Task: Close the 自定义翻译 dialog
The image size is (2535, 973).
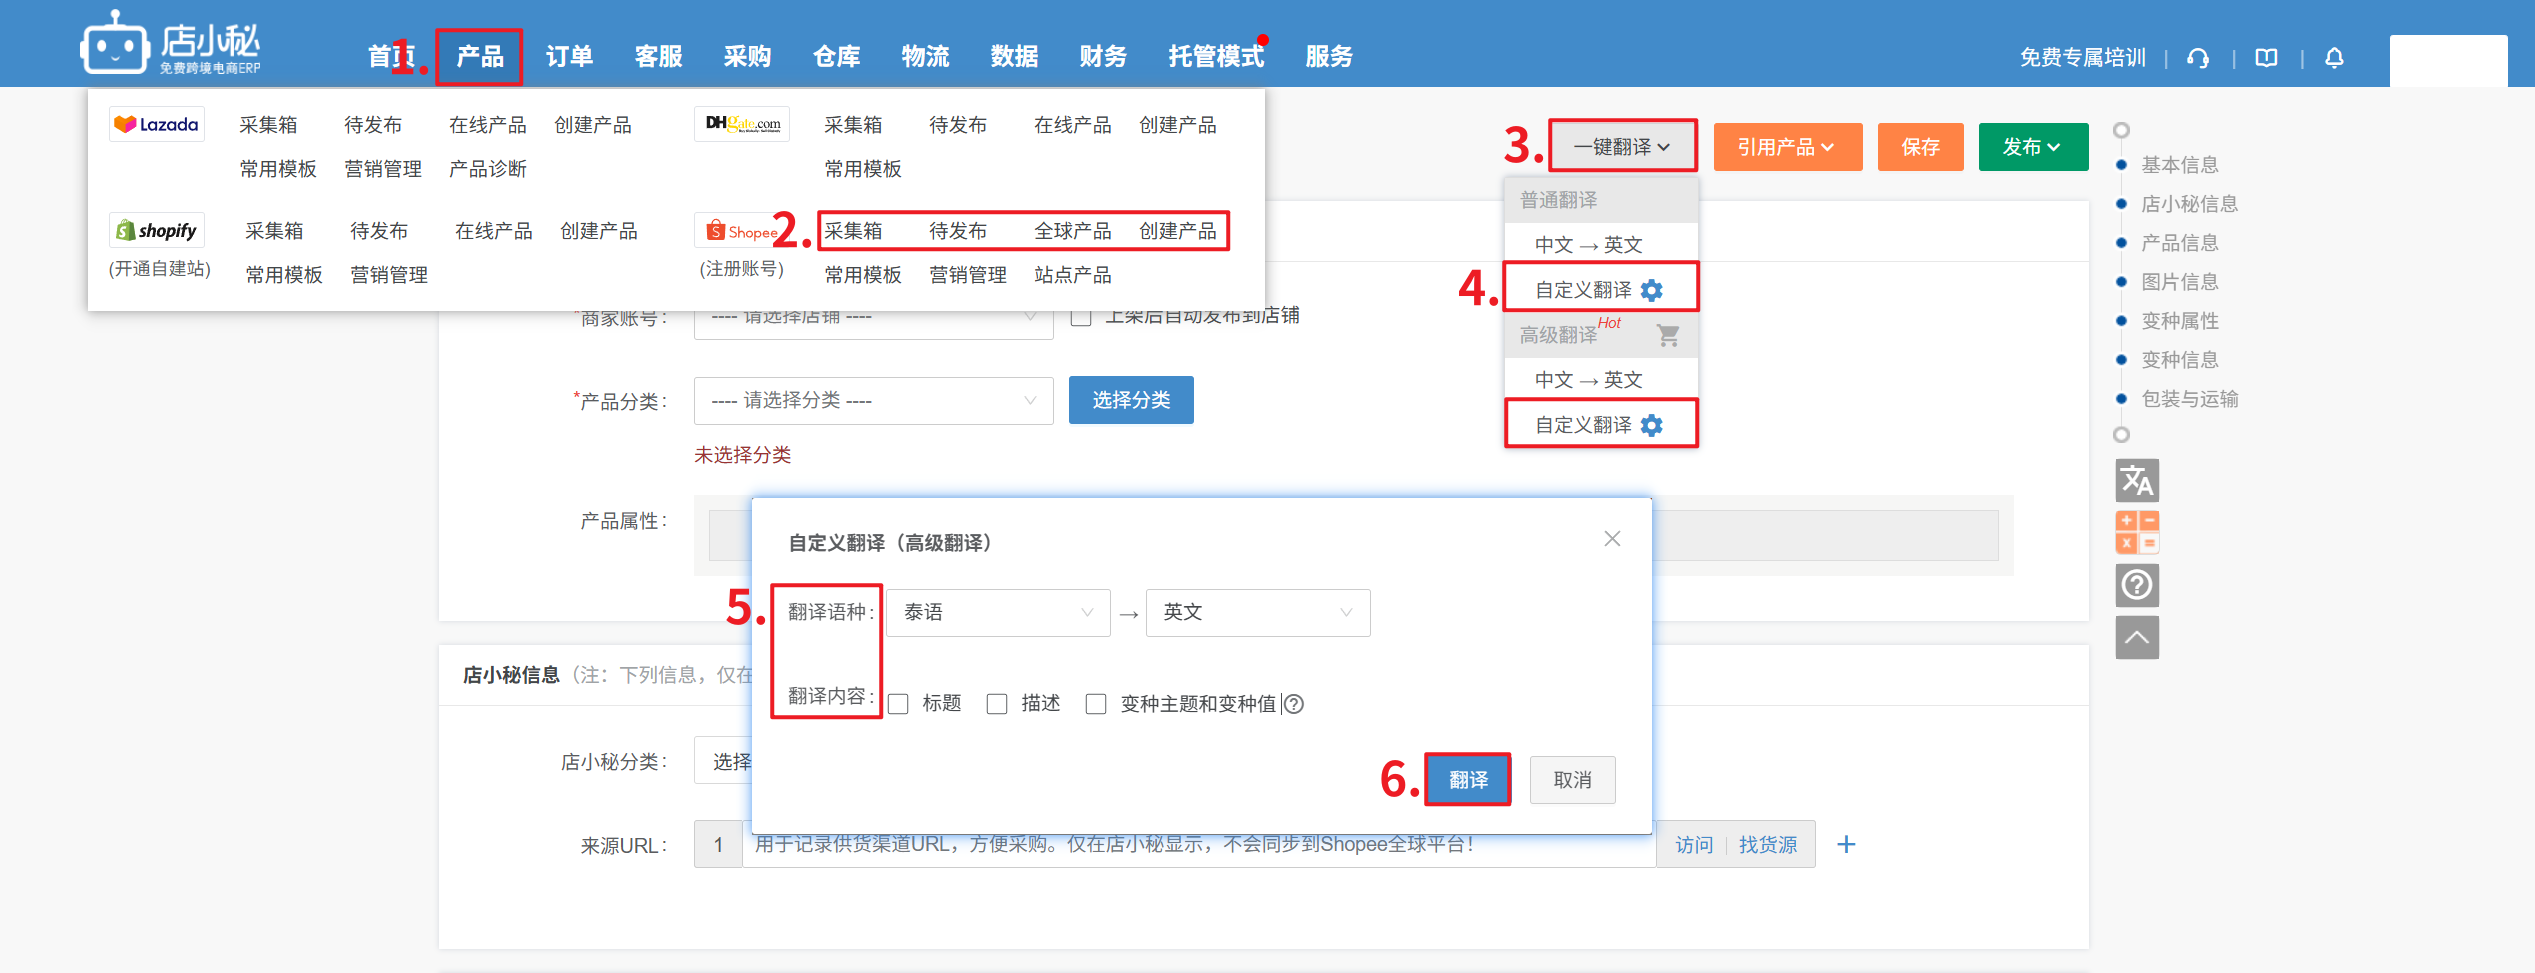Action: [1612, 539]
